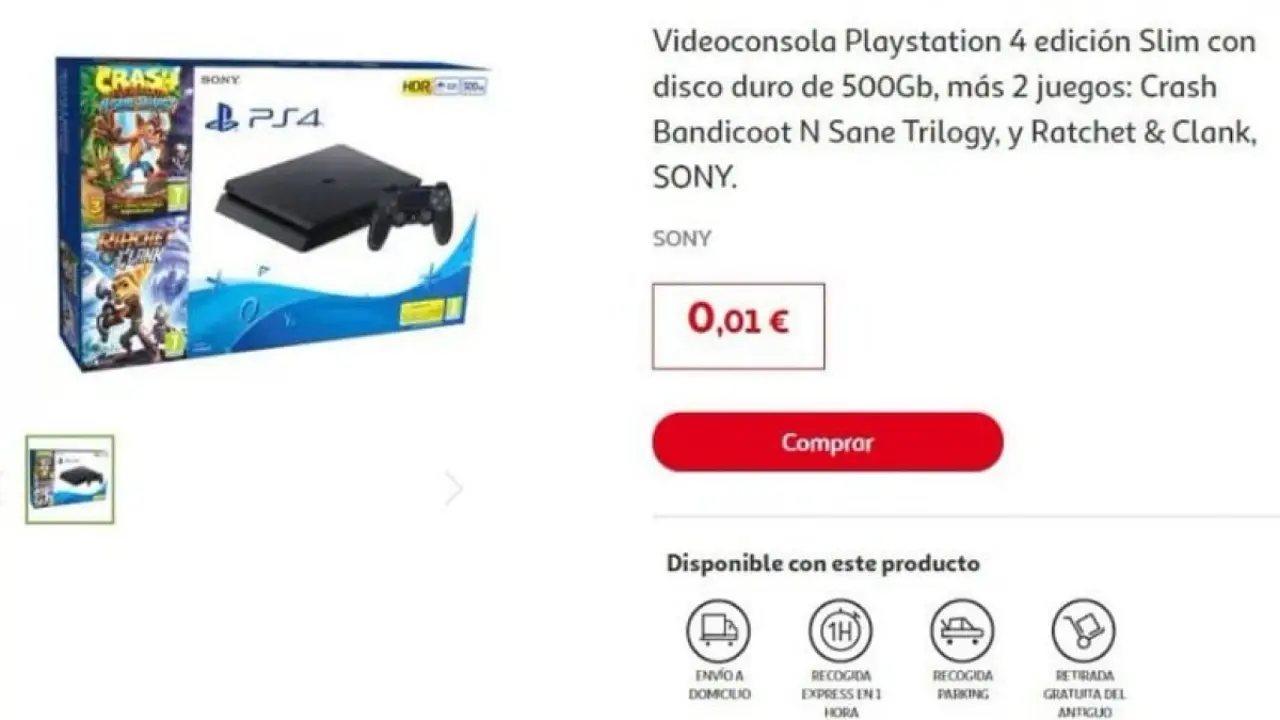The width and height of the screenshot is (1280, 720).
Task: Click the 0,01 € price box
Action: point(739,326)
